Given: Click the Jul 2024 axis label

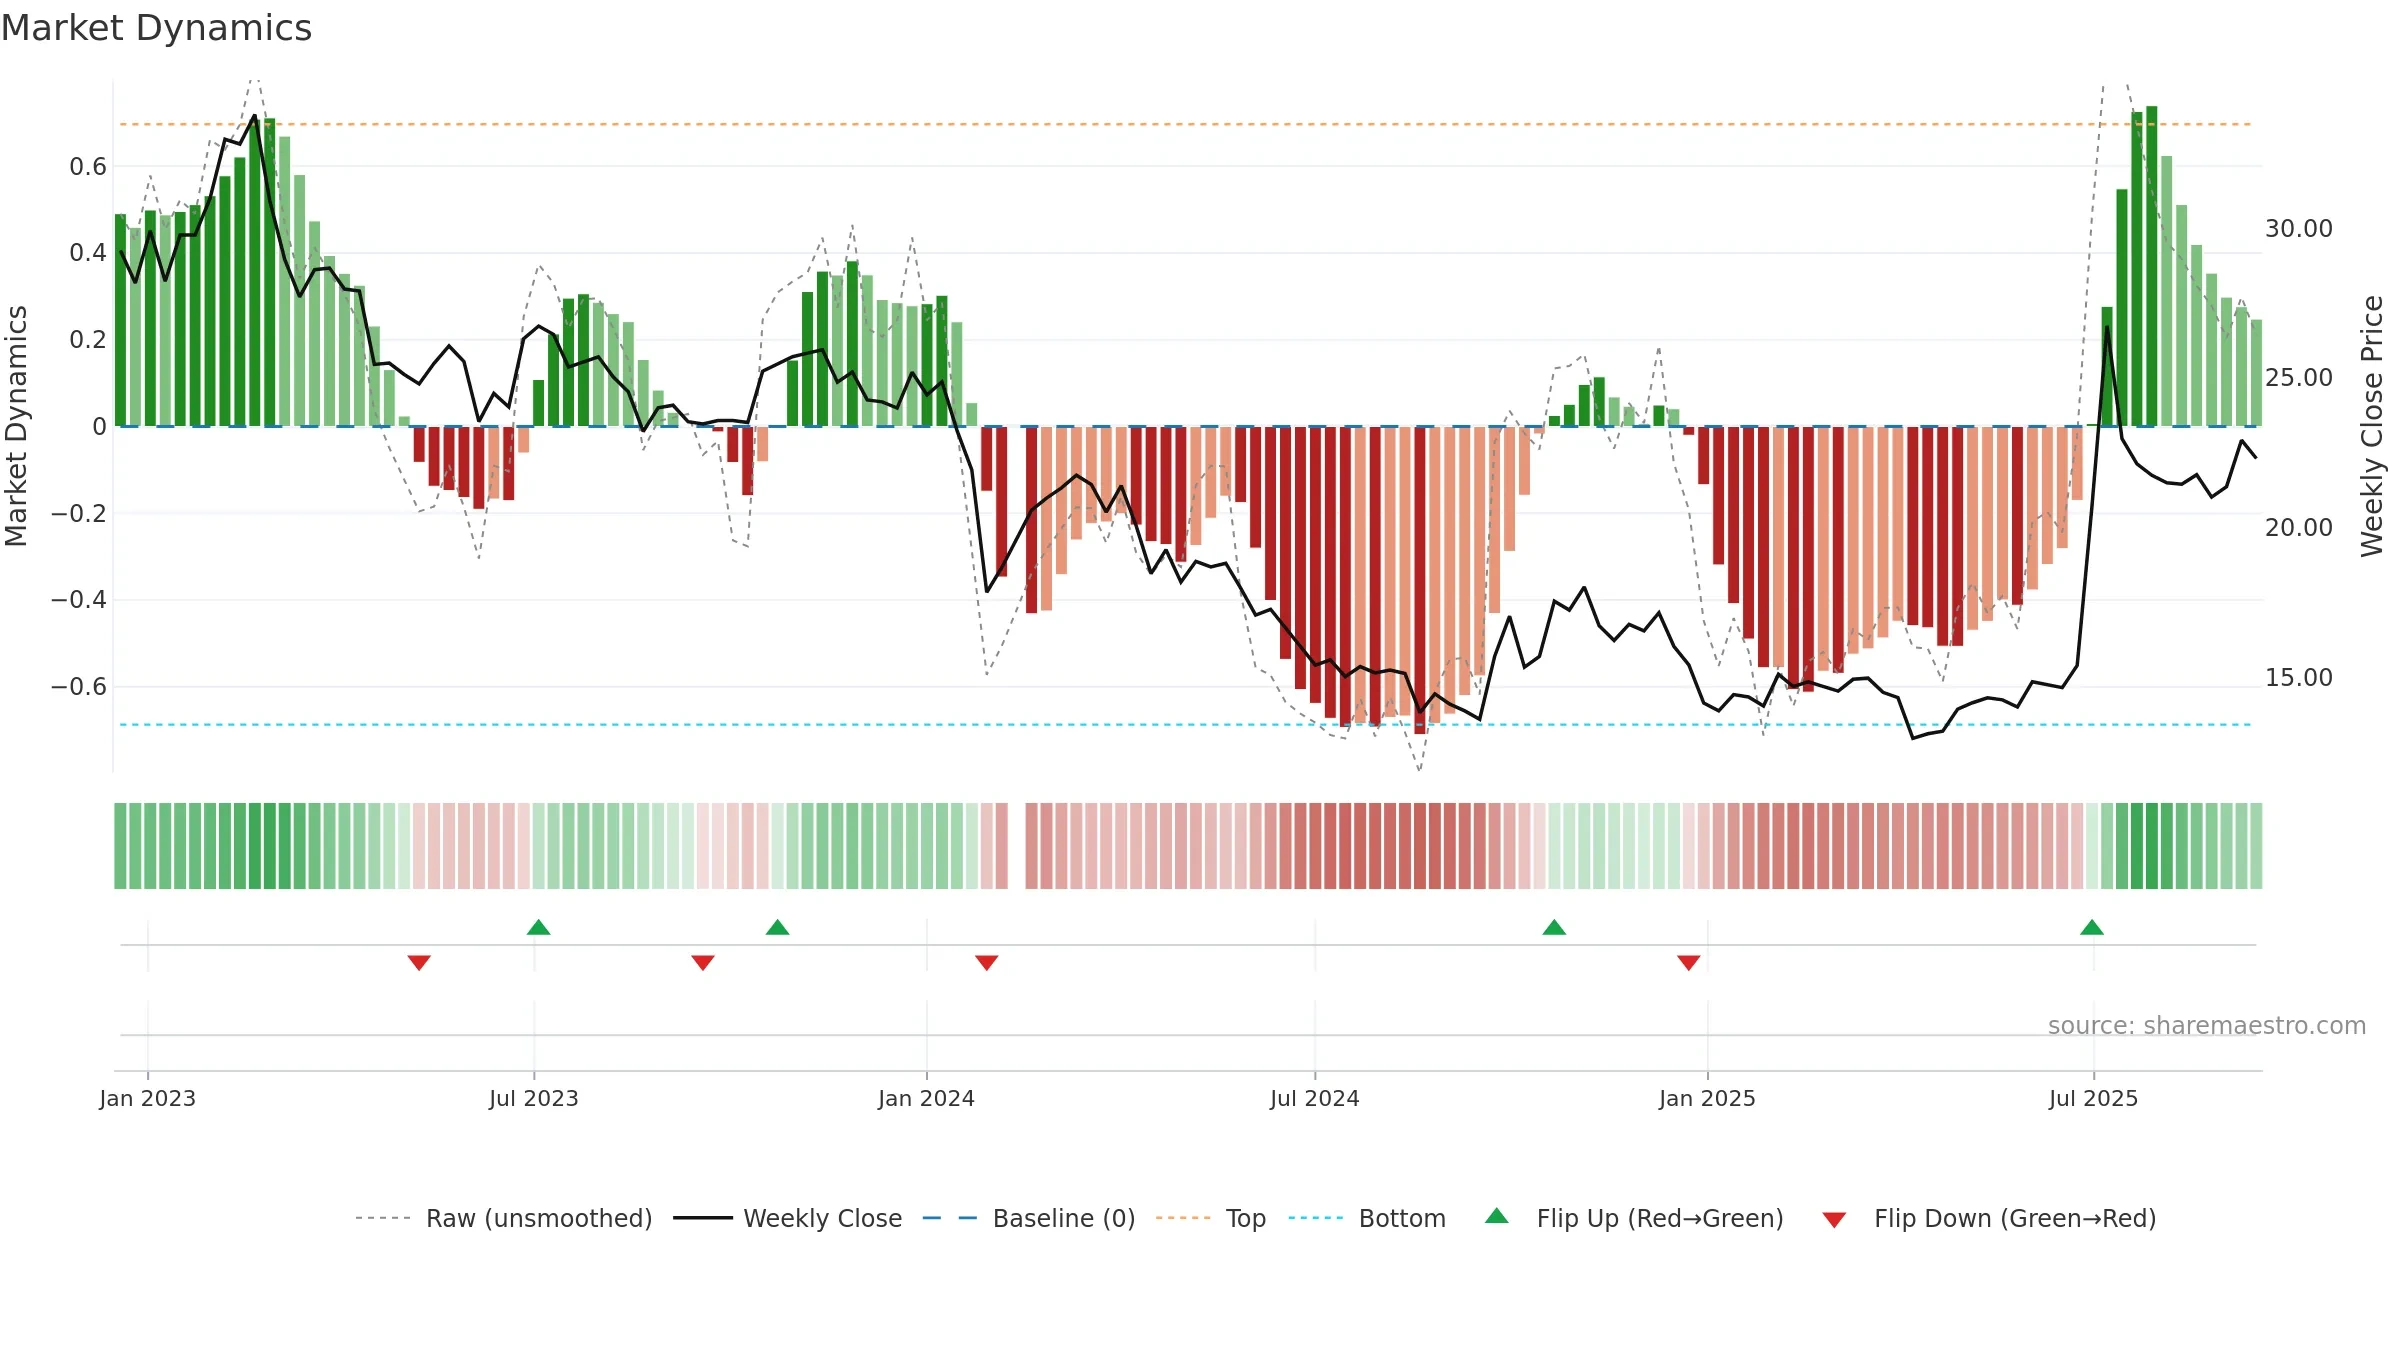Looking at the screenshot, I should coord(1315,1098).
